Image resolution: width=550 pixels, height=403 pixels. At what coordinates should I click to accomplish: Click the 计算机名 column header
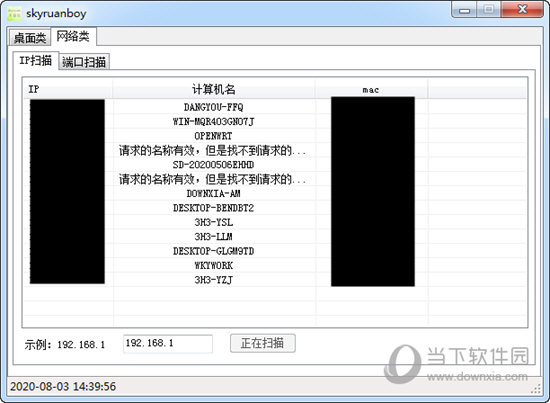point(214,89)
